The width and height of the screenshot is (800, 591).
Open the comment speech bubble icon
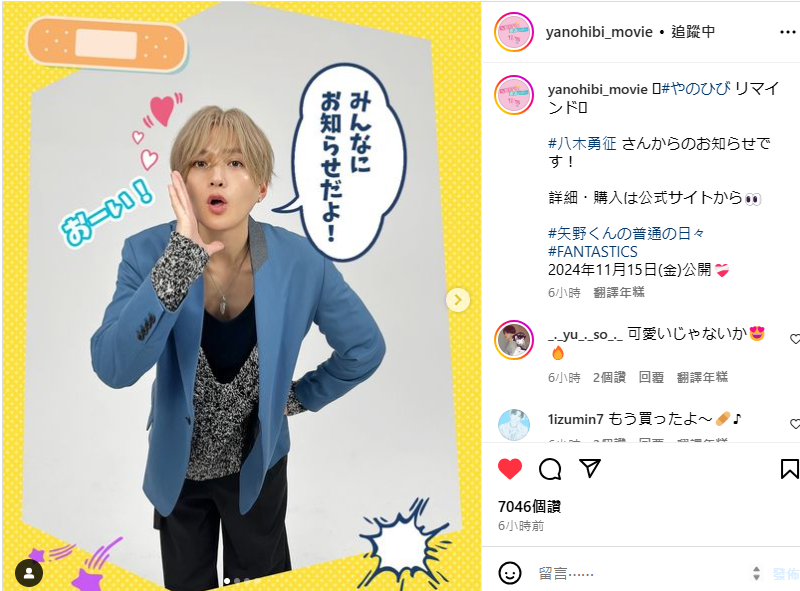point(550,469)
